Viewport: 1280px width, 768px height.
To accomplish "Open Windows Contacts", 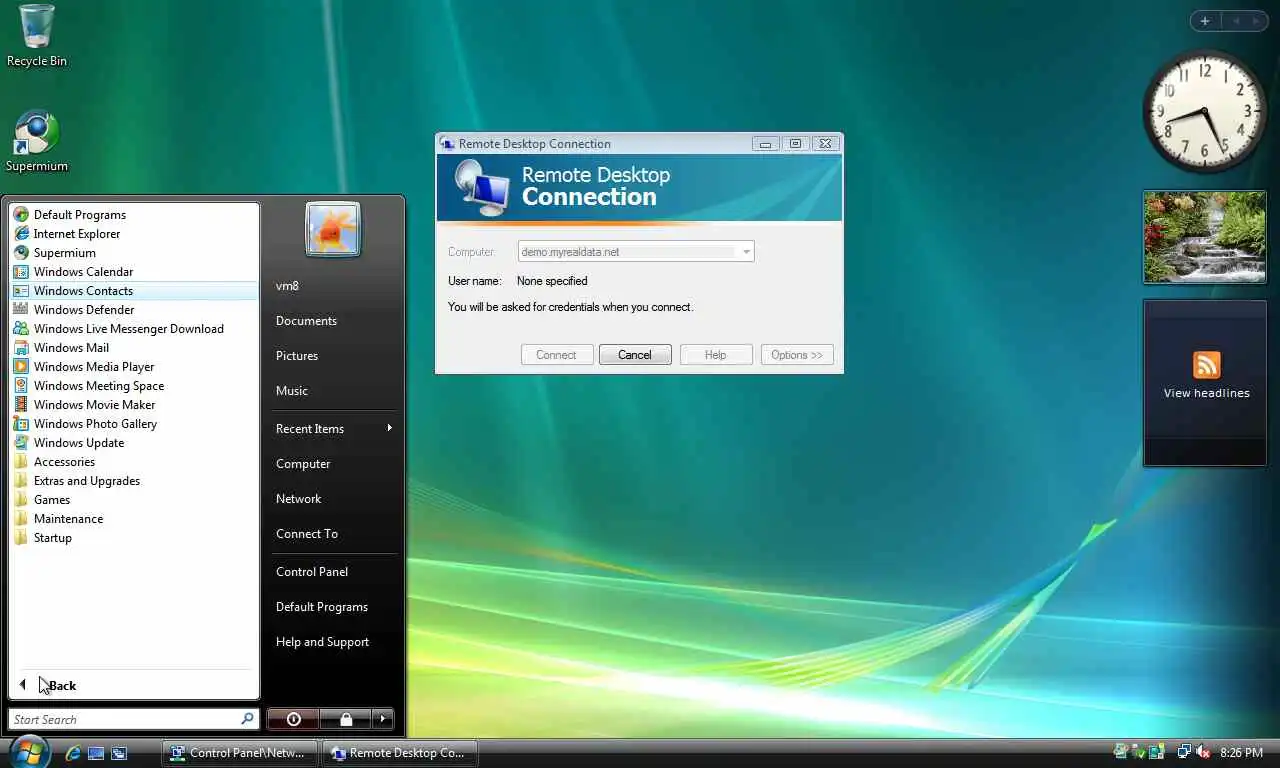I will pyautogui.click(x=134, y=291).
